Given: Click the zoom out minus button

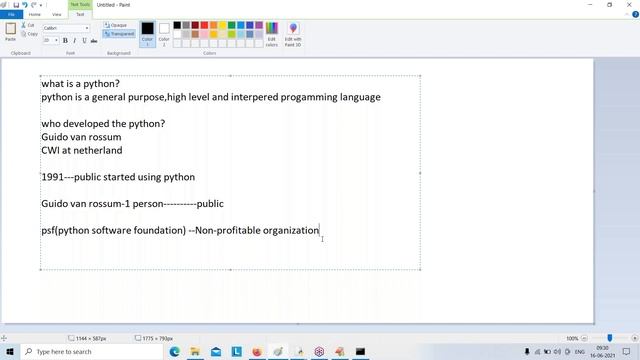Looking at the screenshot, I should [584, 338].
